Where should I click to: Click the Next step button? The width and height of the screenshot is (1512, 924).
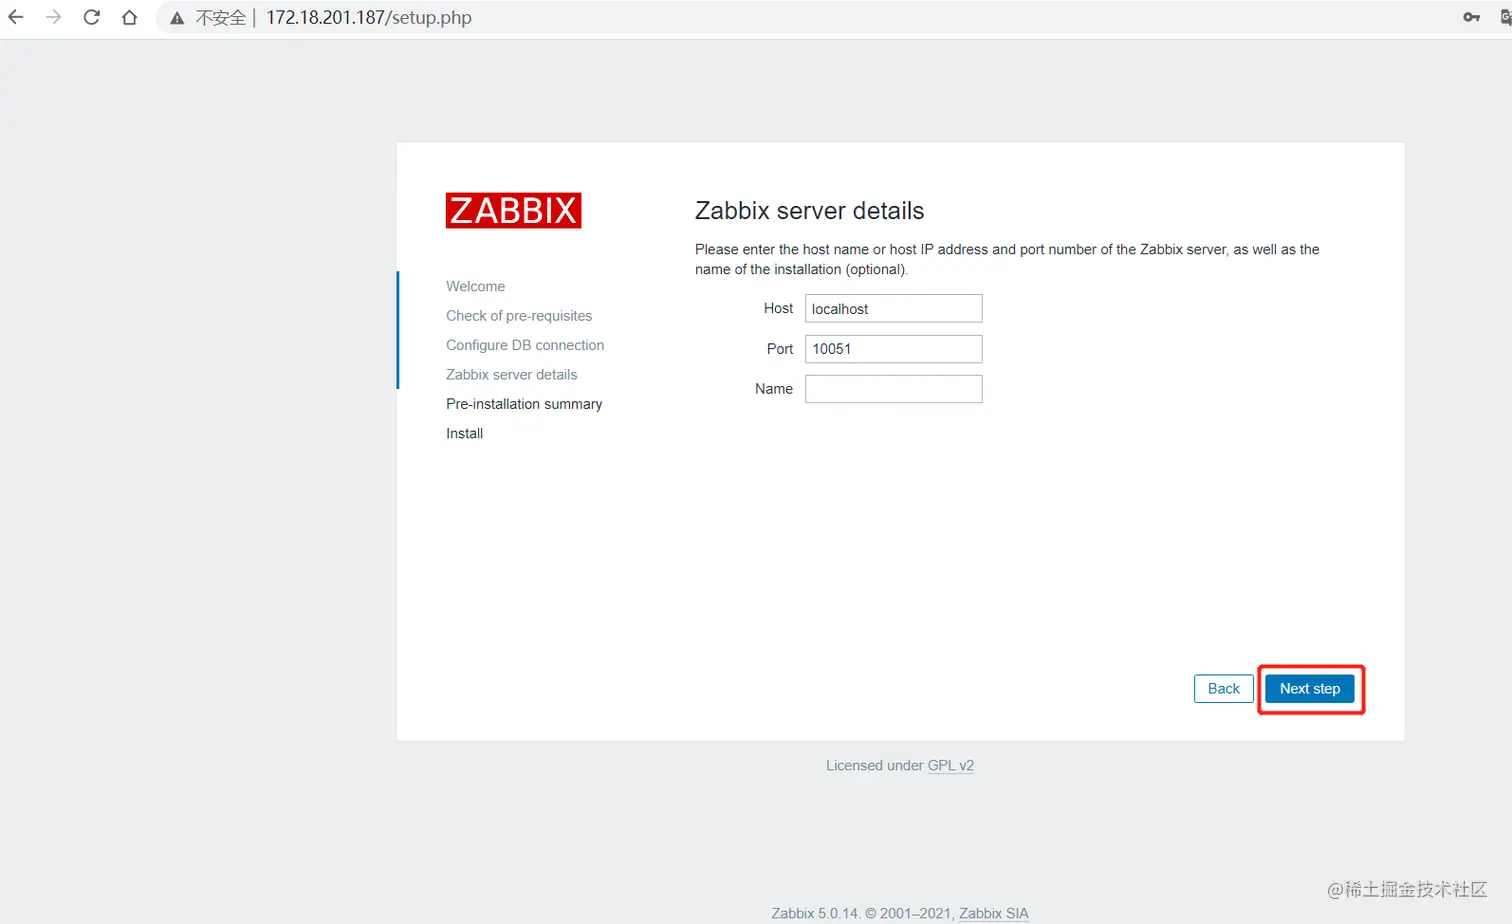coord(1310,689)
